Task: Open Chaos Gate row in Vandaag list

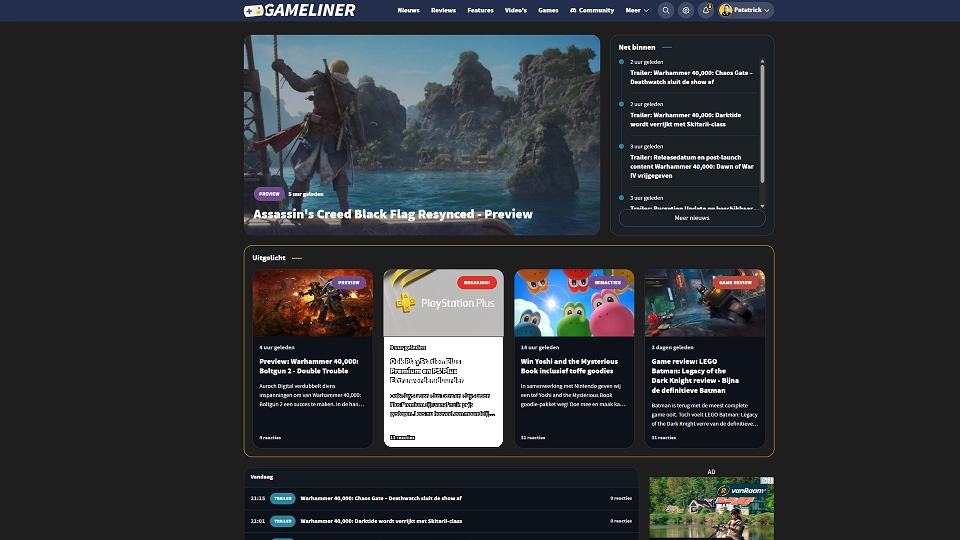Action: pos(441,498)
